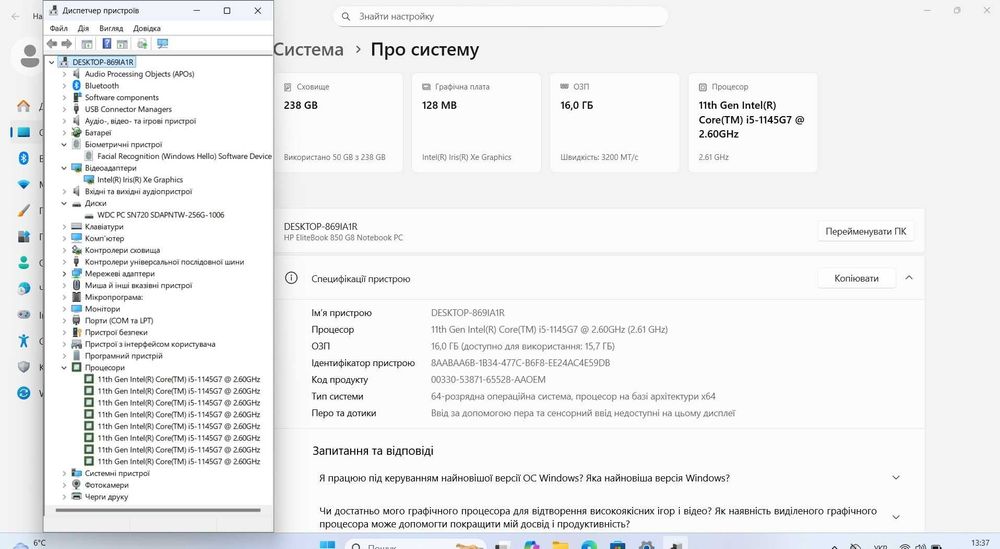Open the Network Wi-Fi icon in Settings sidebar
The width and height of the screenshot is (1000, 549).
[x=24, y=184]
